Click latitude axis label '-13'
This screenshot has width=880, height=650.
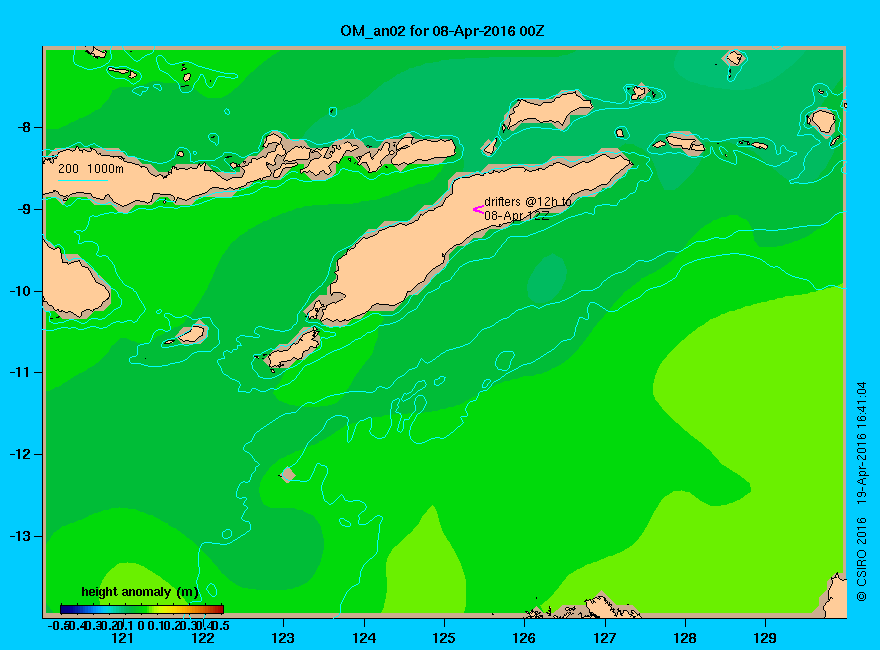(20, 536)
